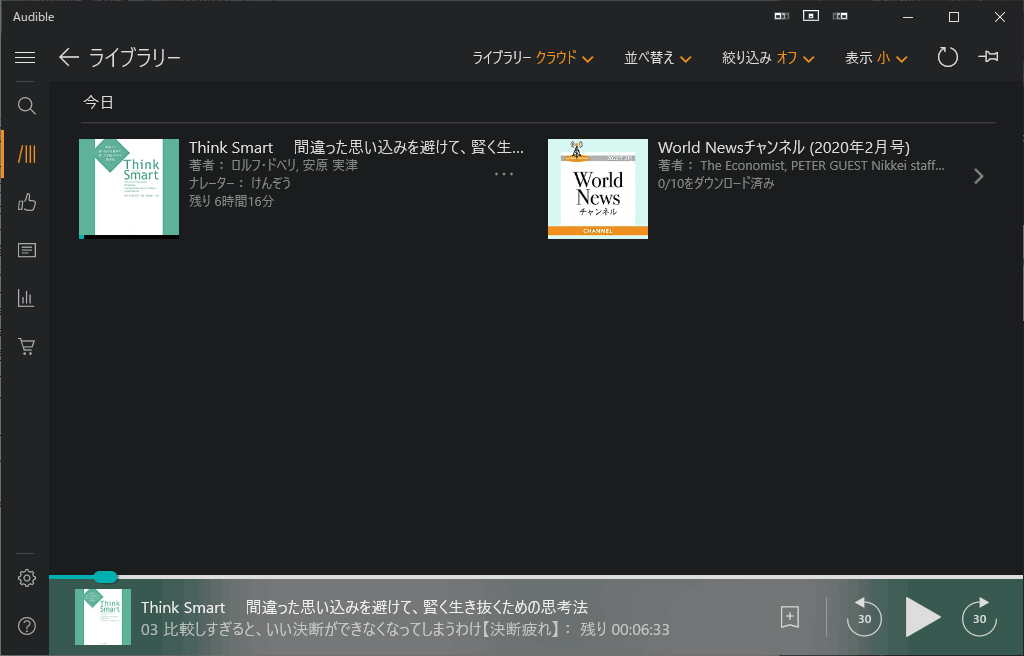Open the hamburger navigation menu
Viewport: 1024px width, 656px height.
25,57
